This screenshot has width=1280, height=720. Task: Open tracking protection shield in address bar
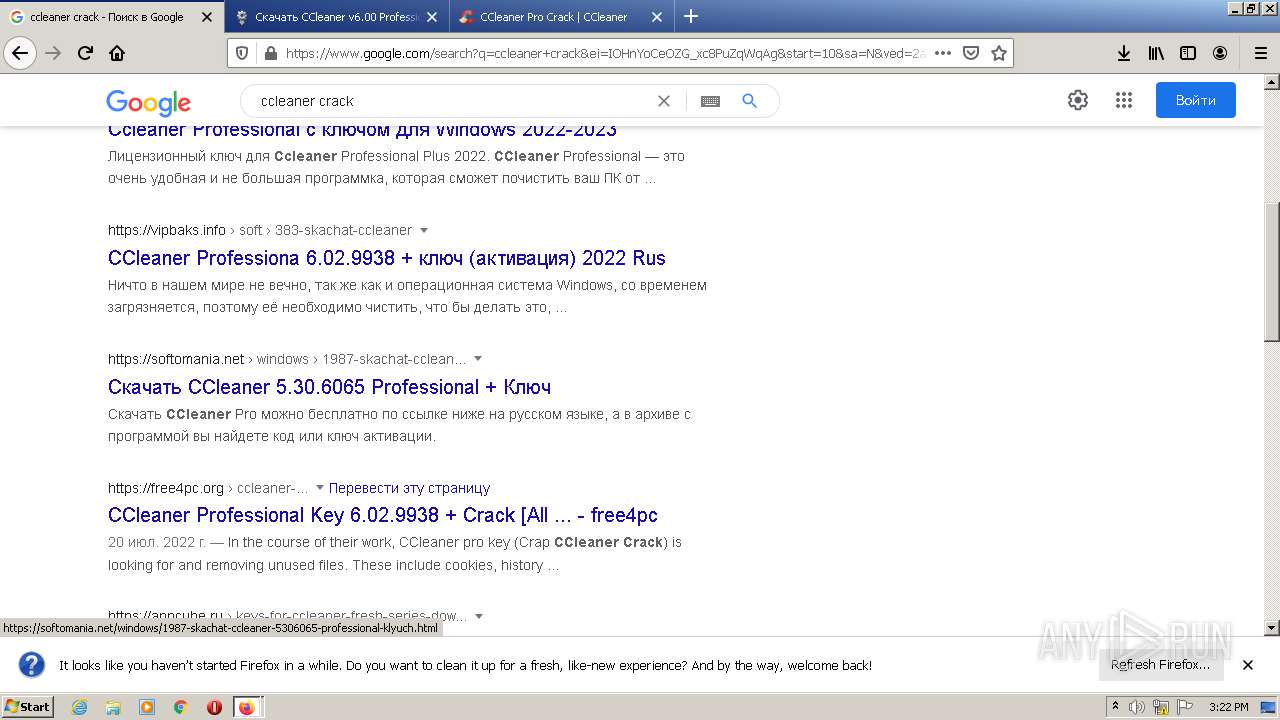point(242,53)
